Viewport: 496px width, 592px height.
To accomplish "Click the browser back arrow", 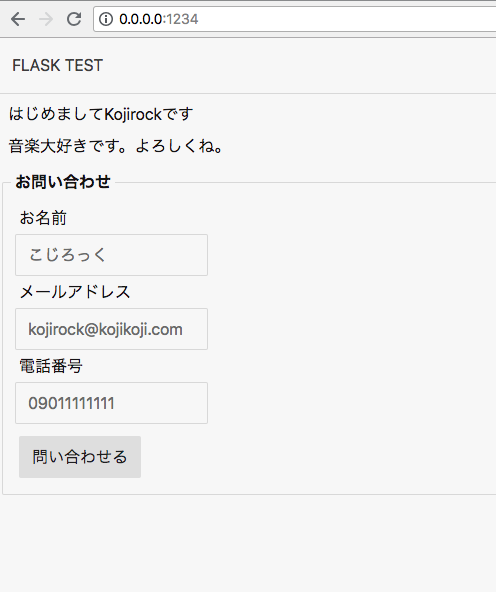I will pos(18,19).
